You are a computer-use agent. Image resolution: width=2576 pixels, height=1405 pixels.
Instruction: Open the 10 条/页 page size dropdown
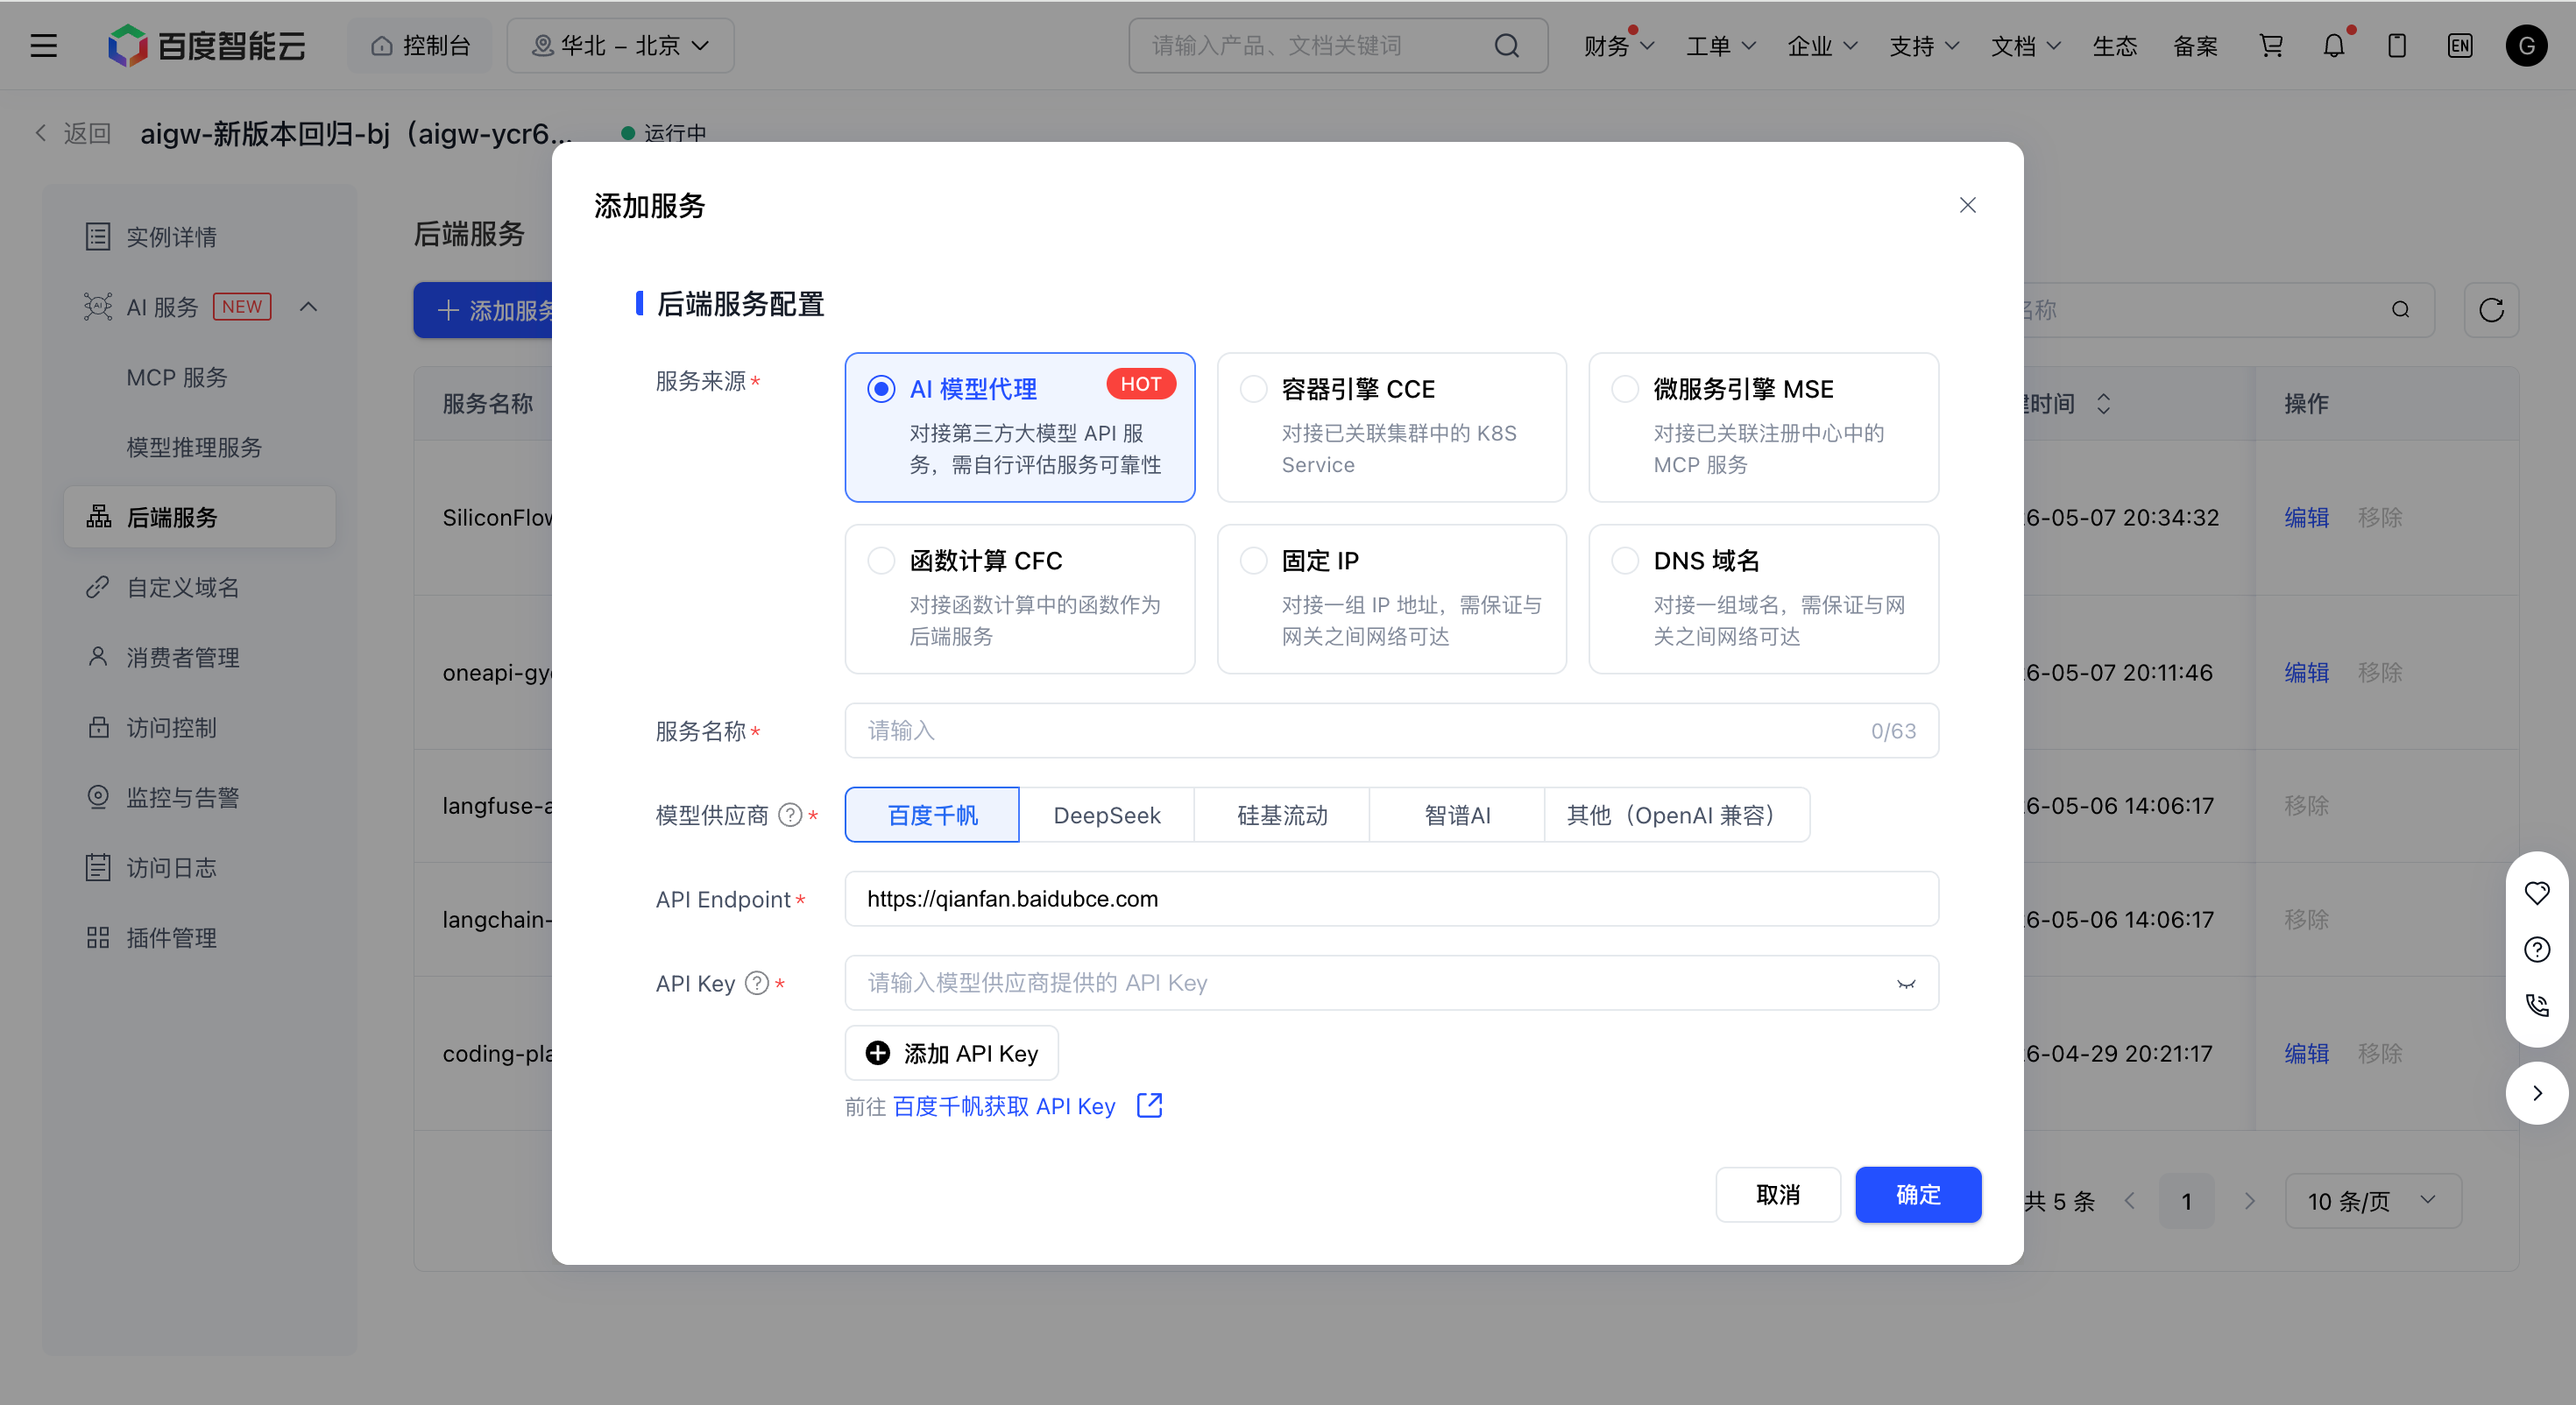[x=2373, y=1201]
